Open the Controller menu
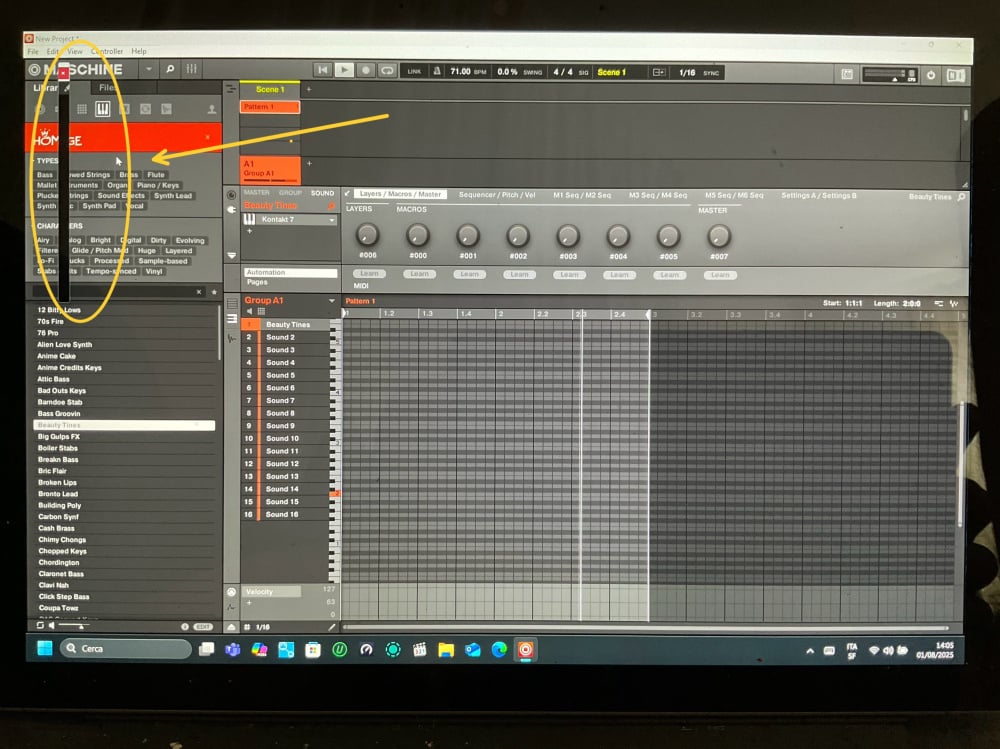 pyautogui.click(x=107, y=51)
